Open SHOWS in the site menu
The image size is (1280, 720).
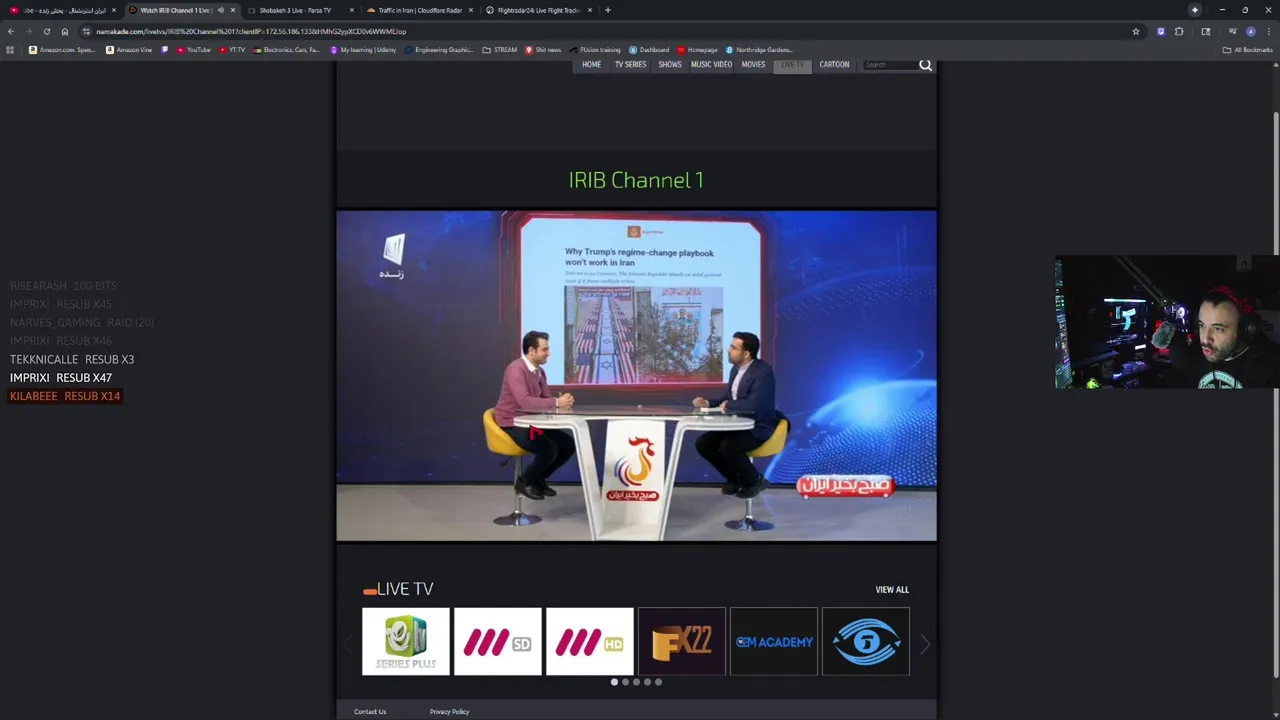point(670,65)
